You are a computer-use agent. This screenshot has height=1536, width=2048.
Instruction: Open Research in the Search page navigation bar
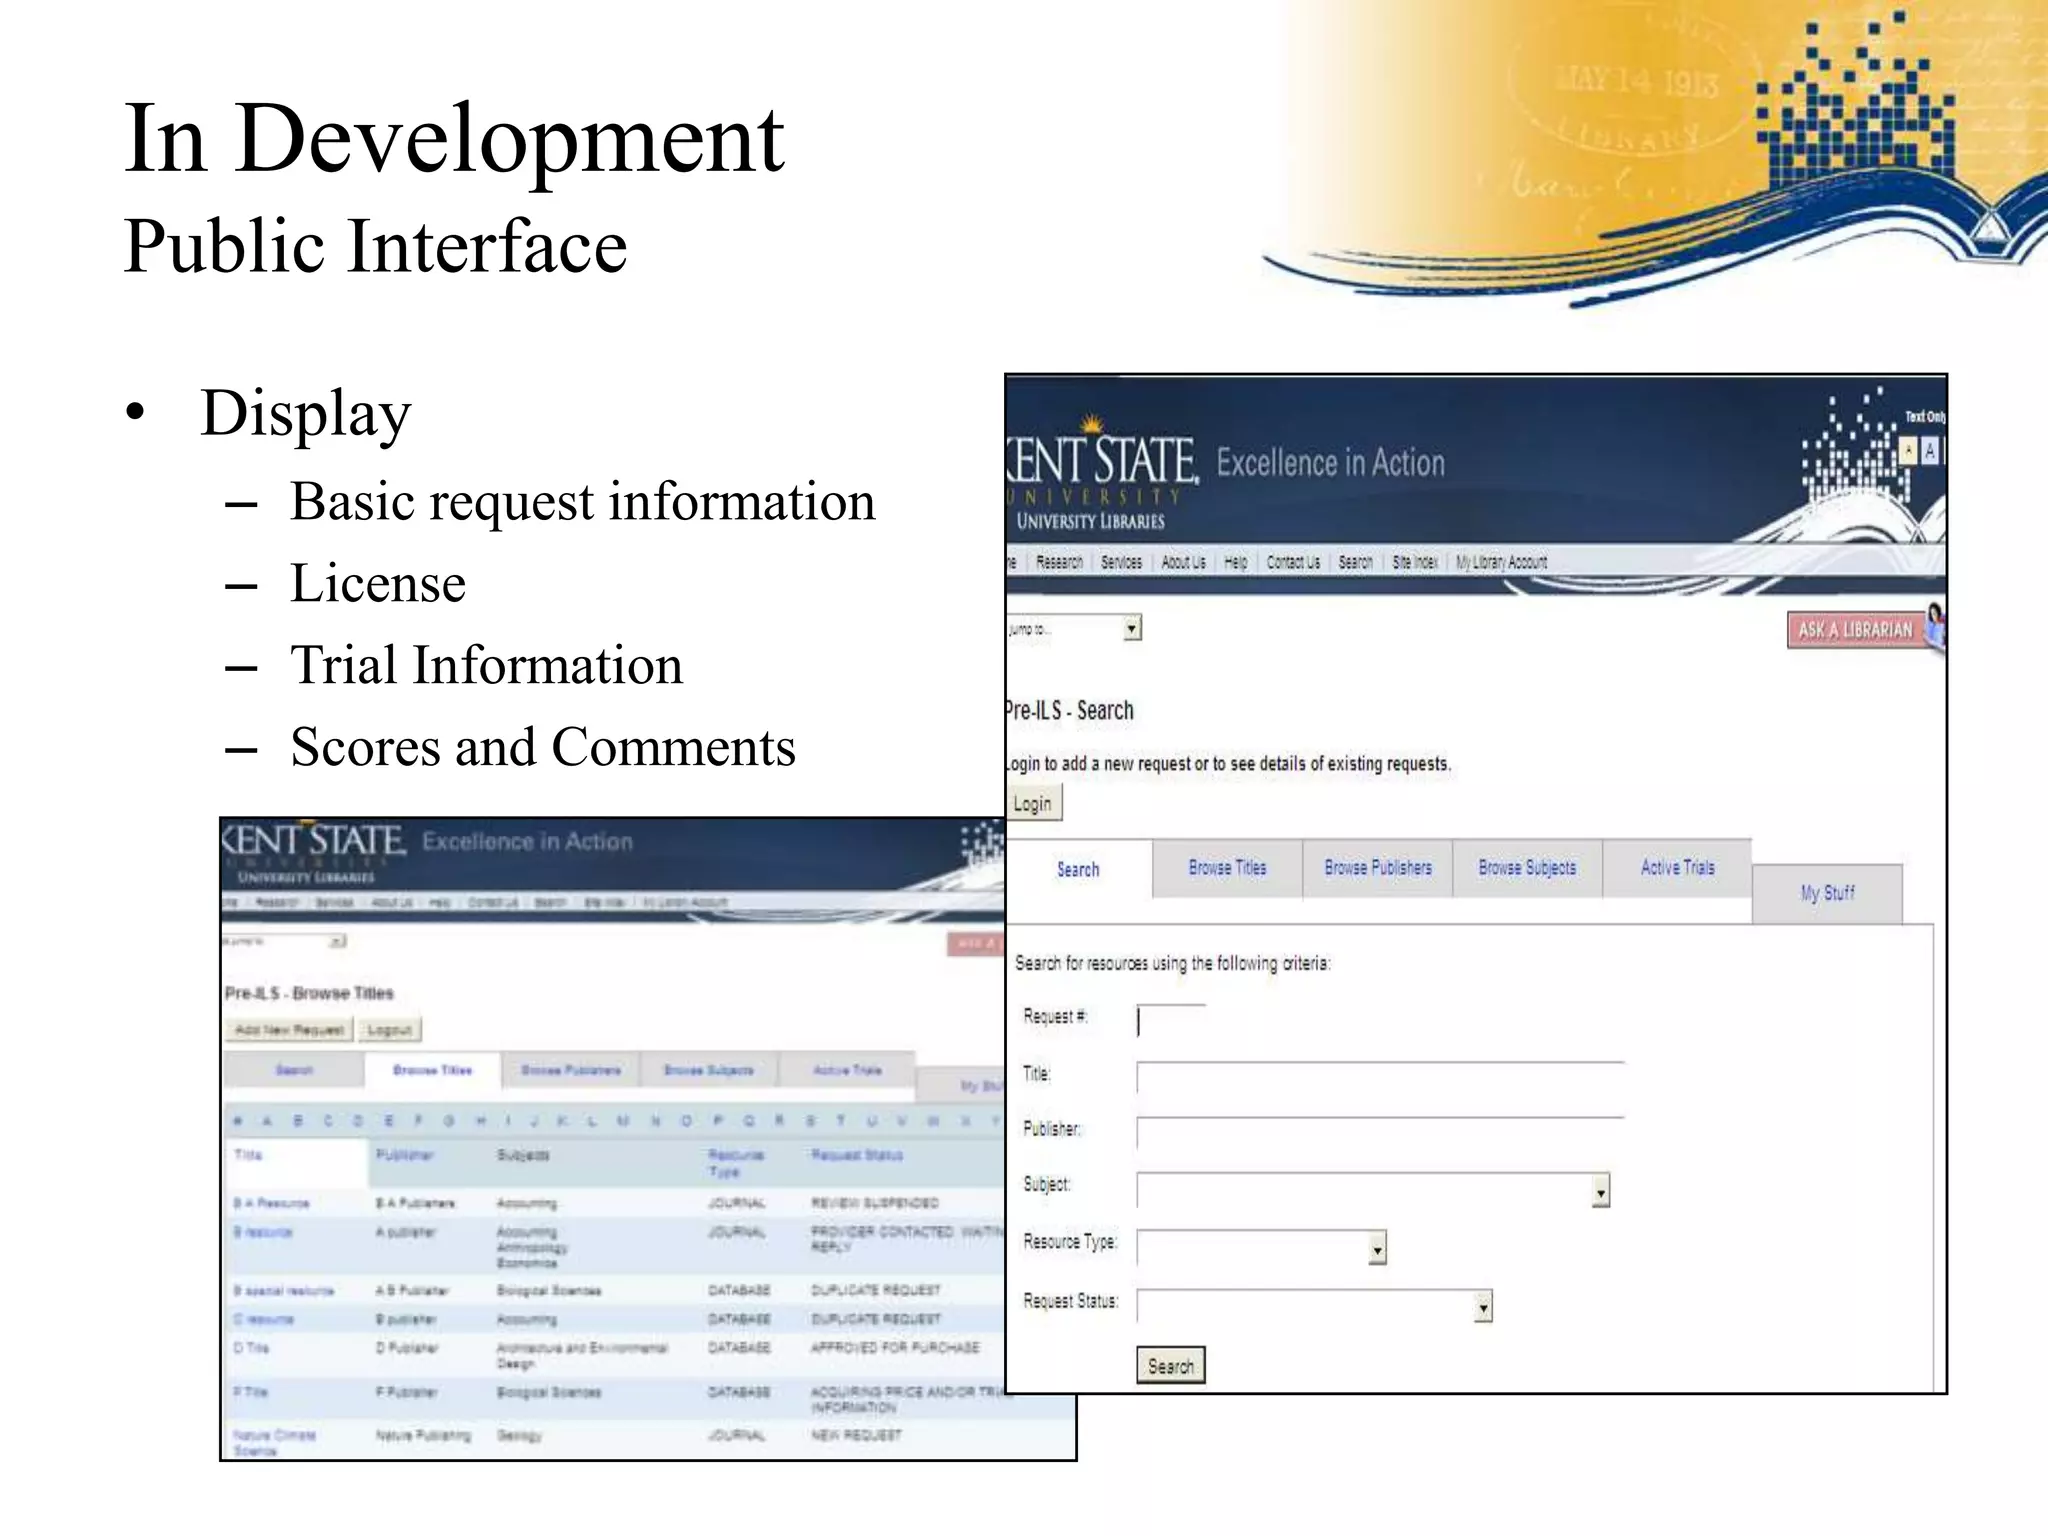click(1059, 562)
